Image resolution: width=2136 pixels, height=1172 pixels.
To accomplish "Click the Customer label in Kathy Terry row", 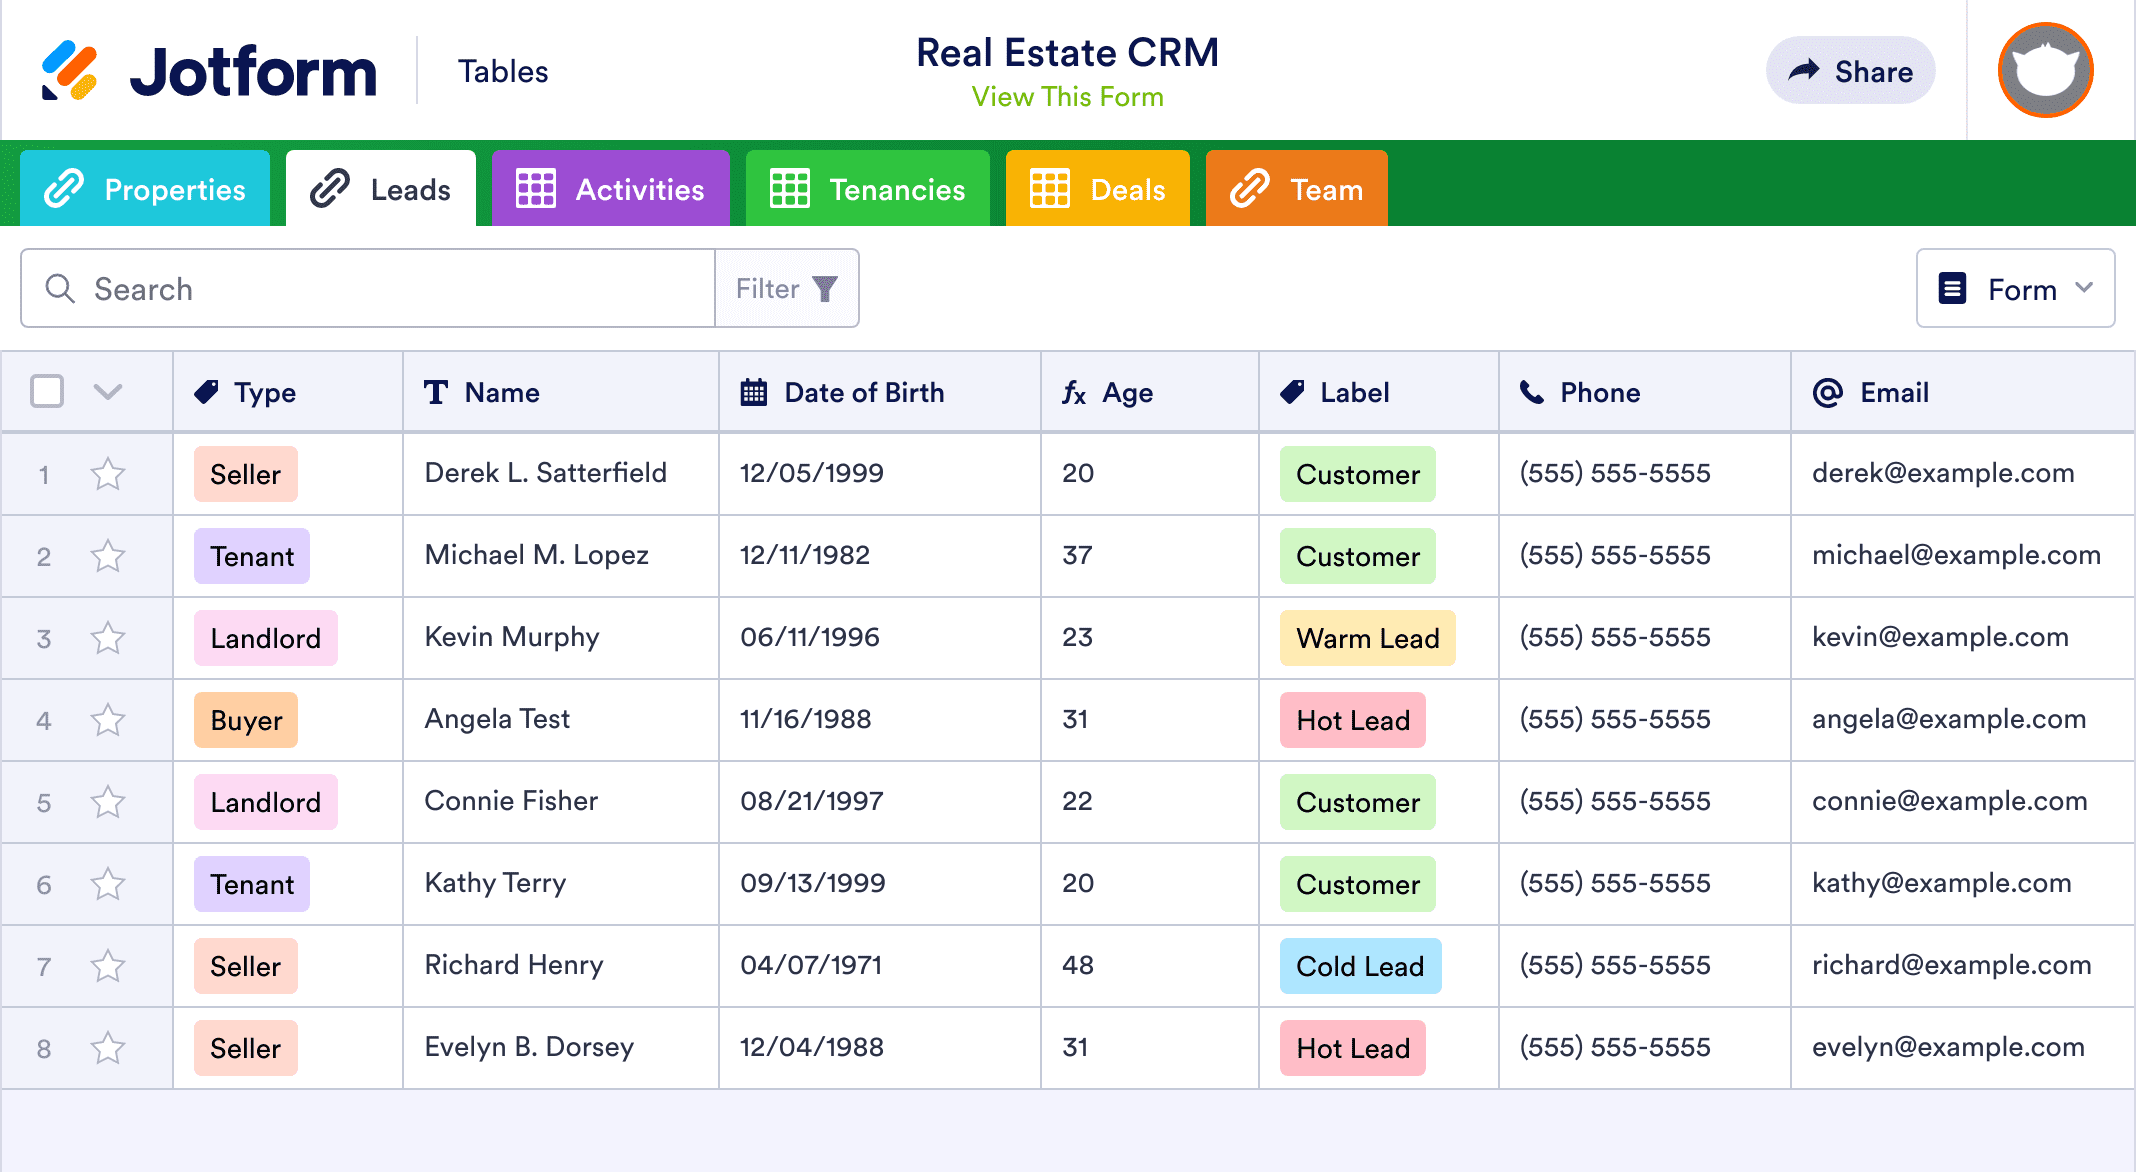I will point(1358,884).
